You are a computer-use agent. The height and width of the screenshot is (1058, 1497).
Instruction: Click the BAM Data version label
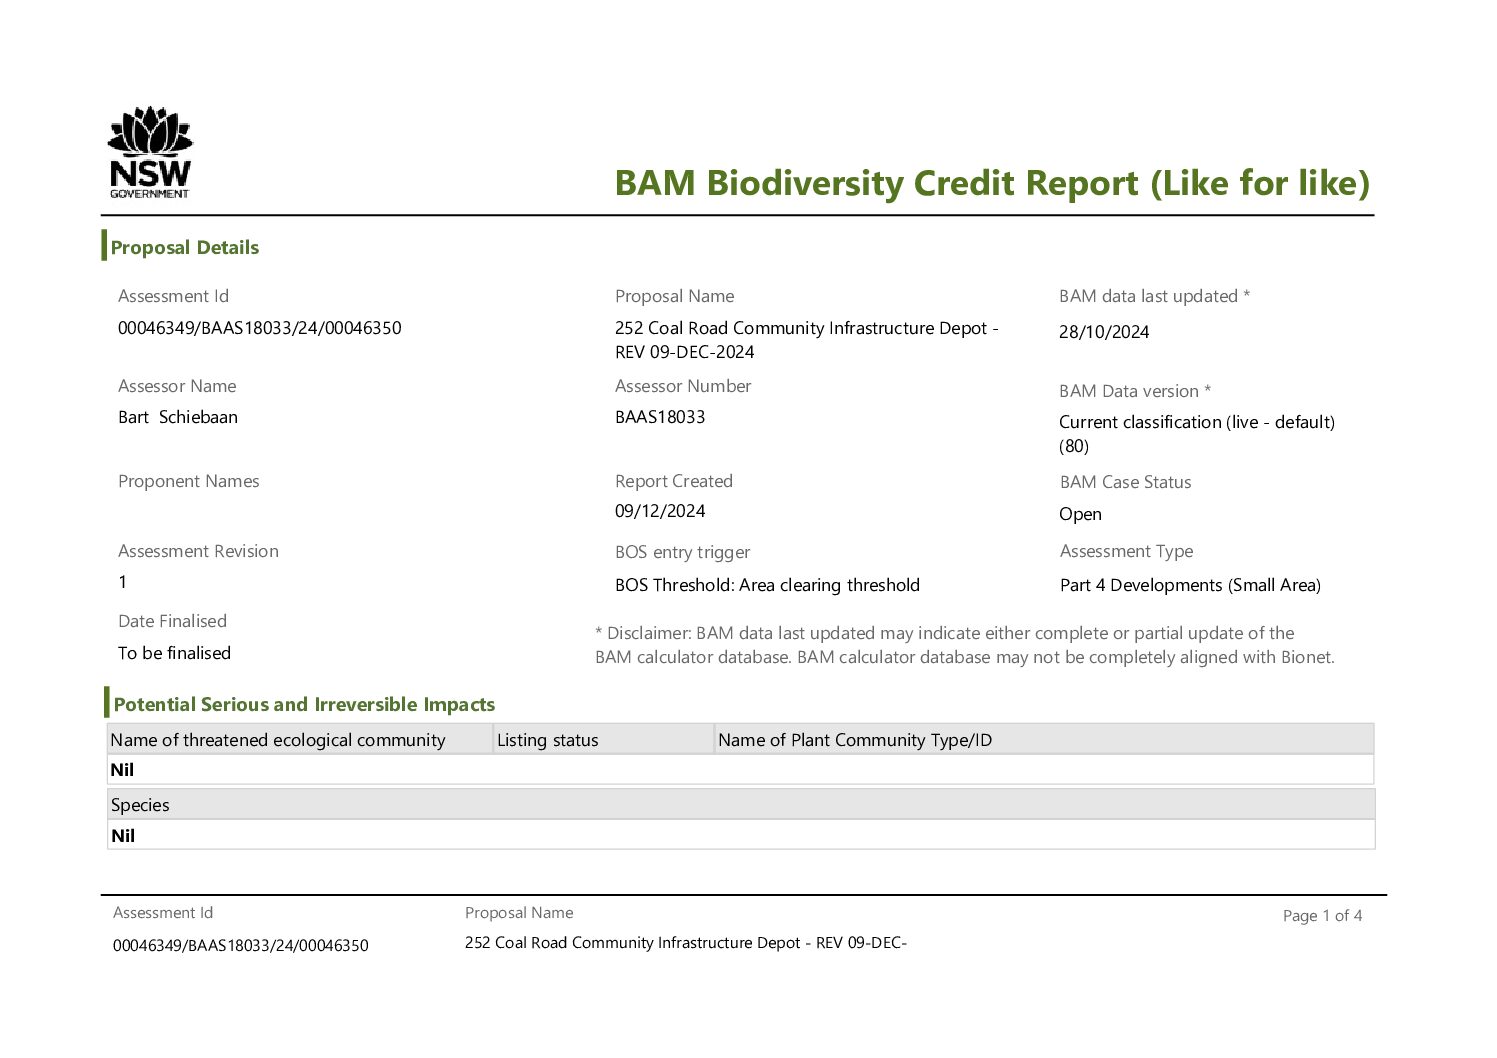[1135, 391]
